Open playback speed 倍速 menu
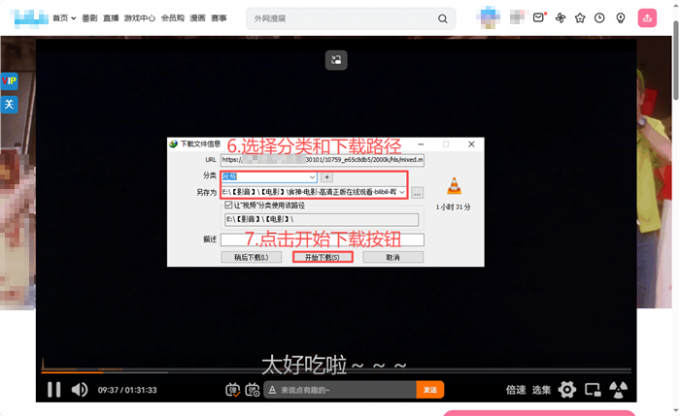 click(516, 390)
